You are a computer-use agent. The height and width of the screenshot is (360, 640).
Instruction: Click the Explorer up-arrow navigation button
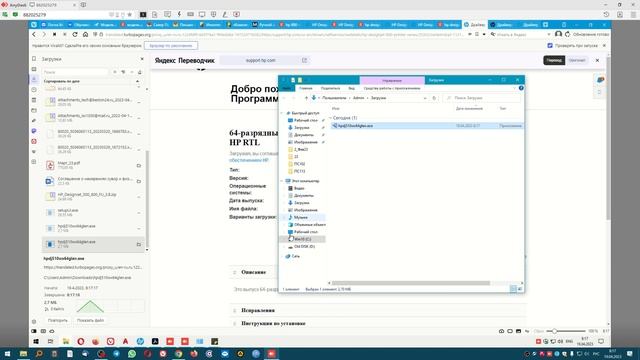[306, 98]
